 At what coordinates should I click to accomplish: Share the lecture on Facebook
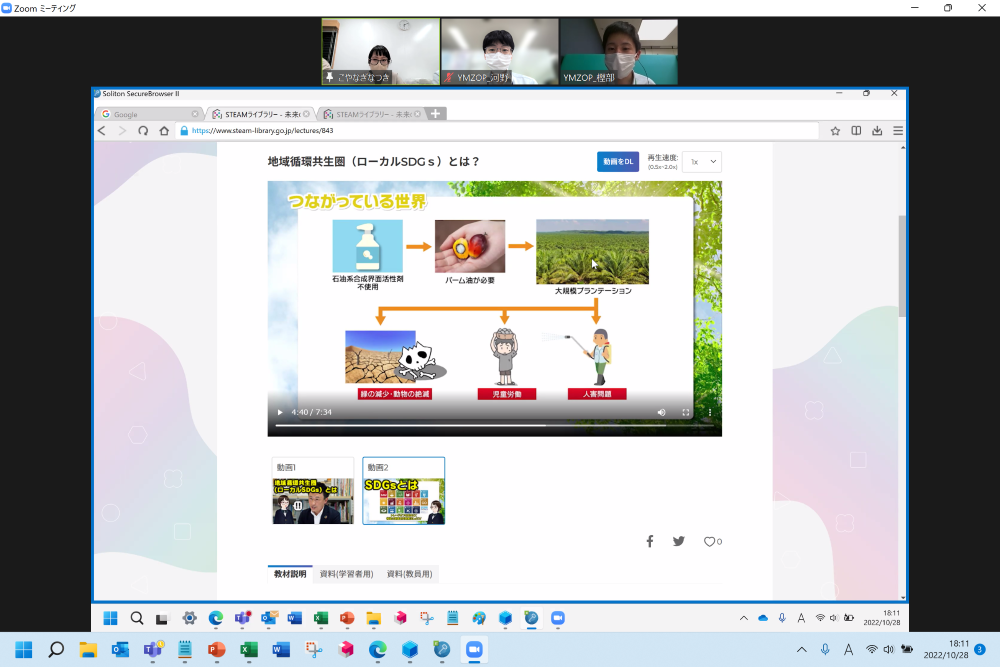(650, 541)
